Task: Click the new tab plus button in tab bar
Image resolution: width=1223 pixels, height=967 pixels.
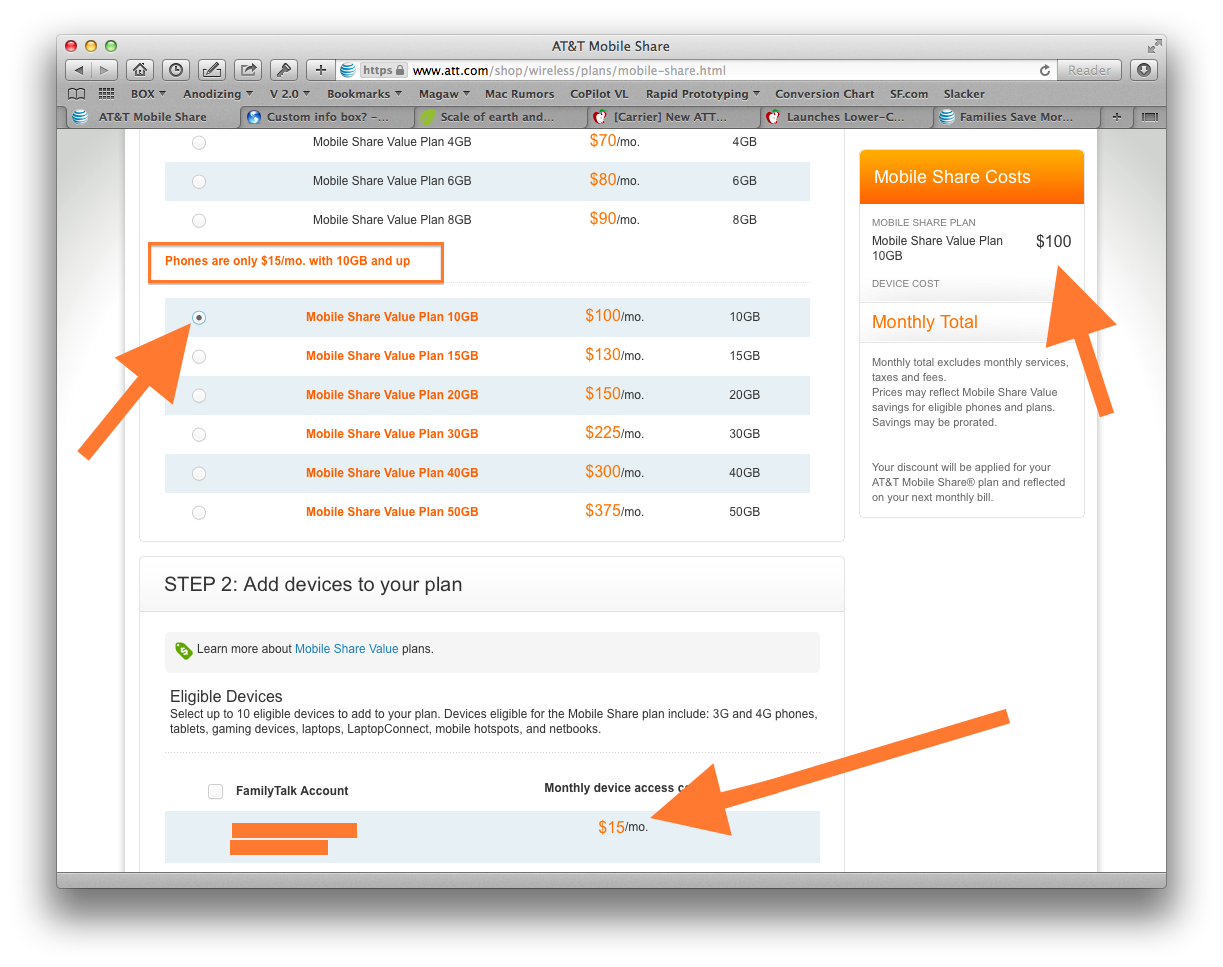Action: tap(1117, 117)
